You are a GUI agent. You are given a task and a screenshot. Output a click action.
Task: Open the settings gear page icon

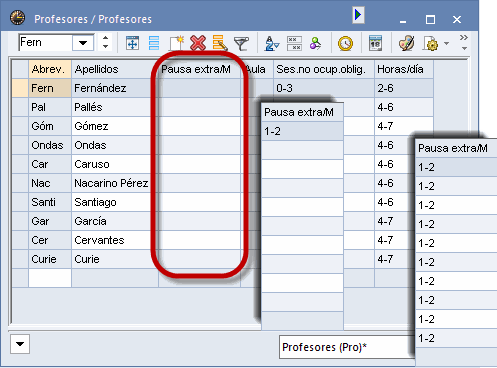tap(431, 44)
